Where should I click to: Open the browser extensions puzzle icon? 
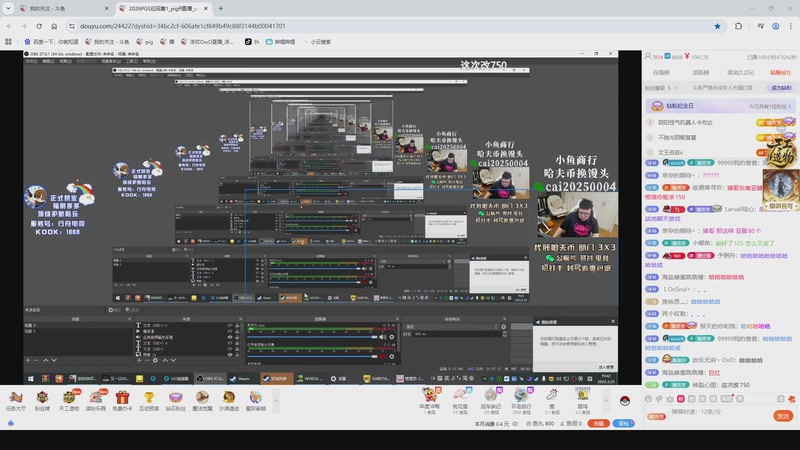click(x=738, y=26)
